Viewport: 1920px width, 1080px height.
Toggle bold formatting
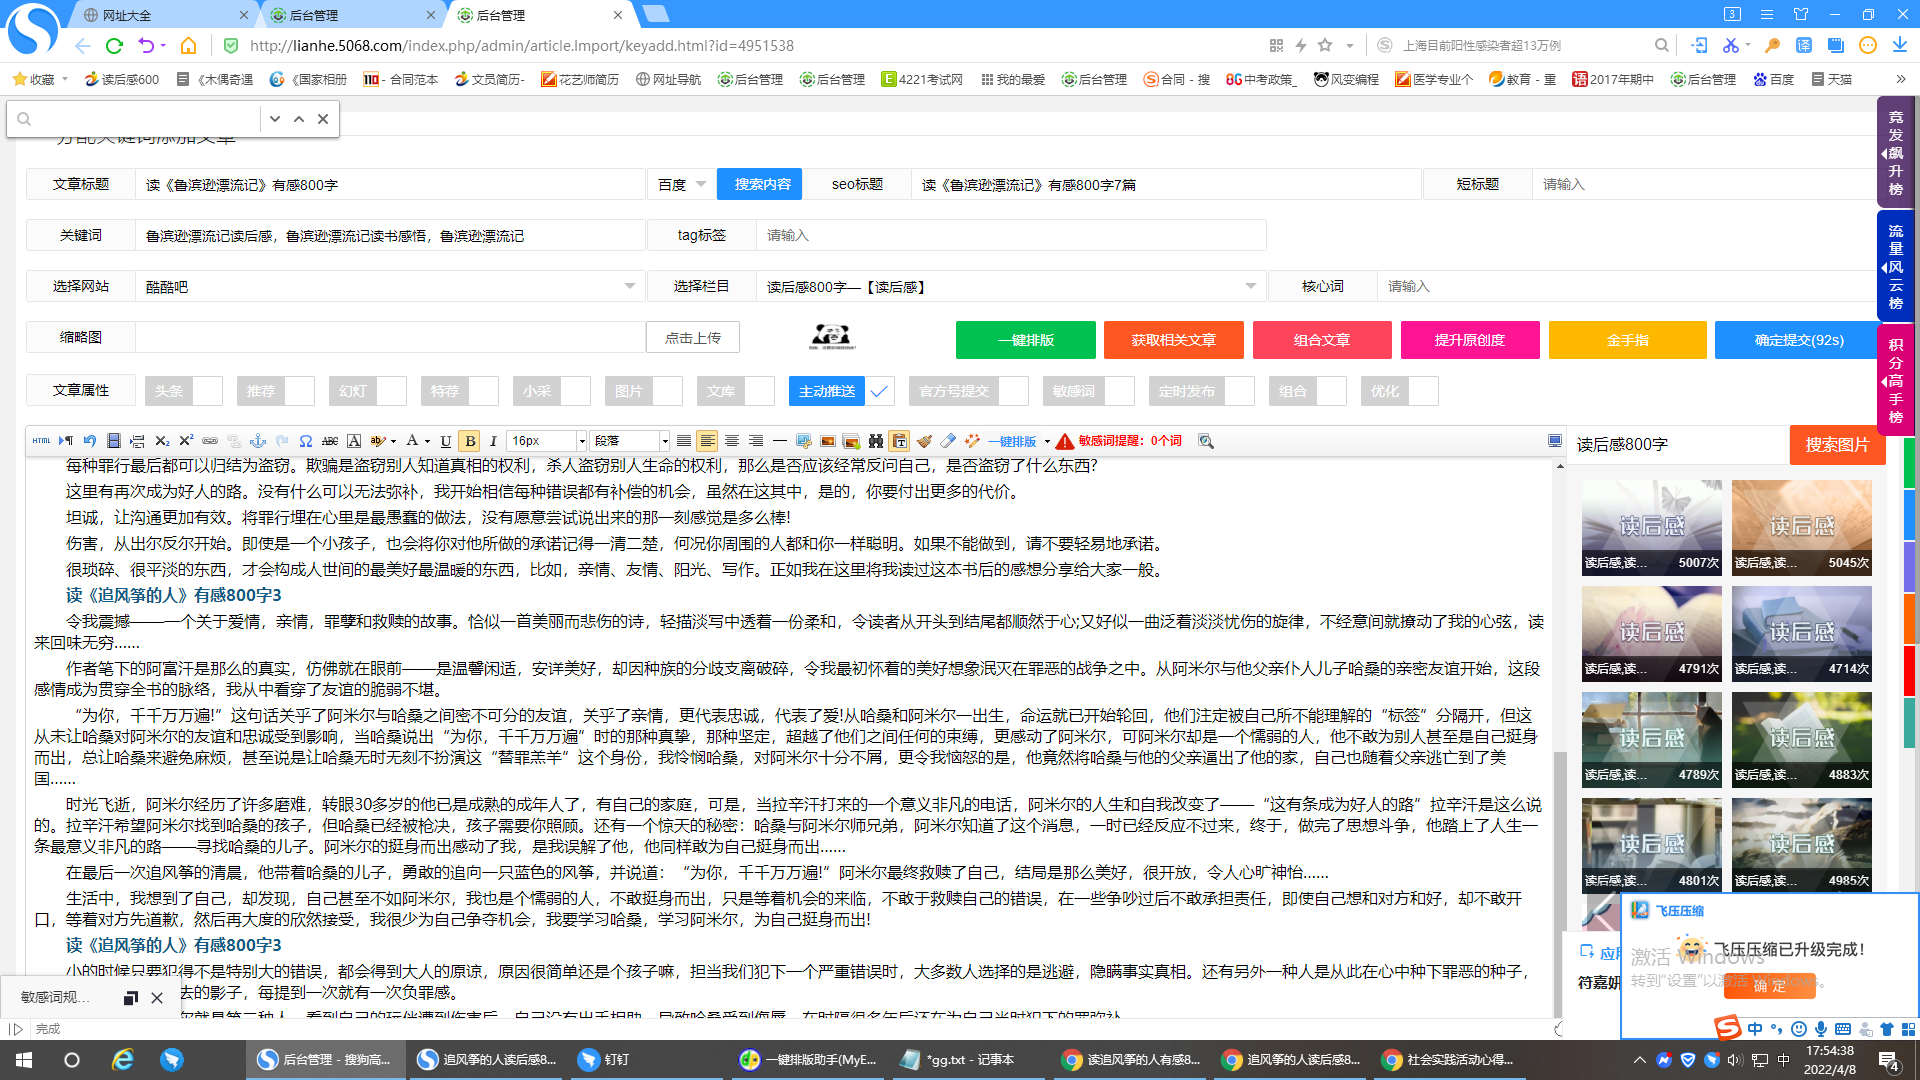tap(469, 441)
